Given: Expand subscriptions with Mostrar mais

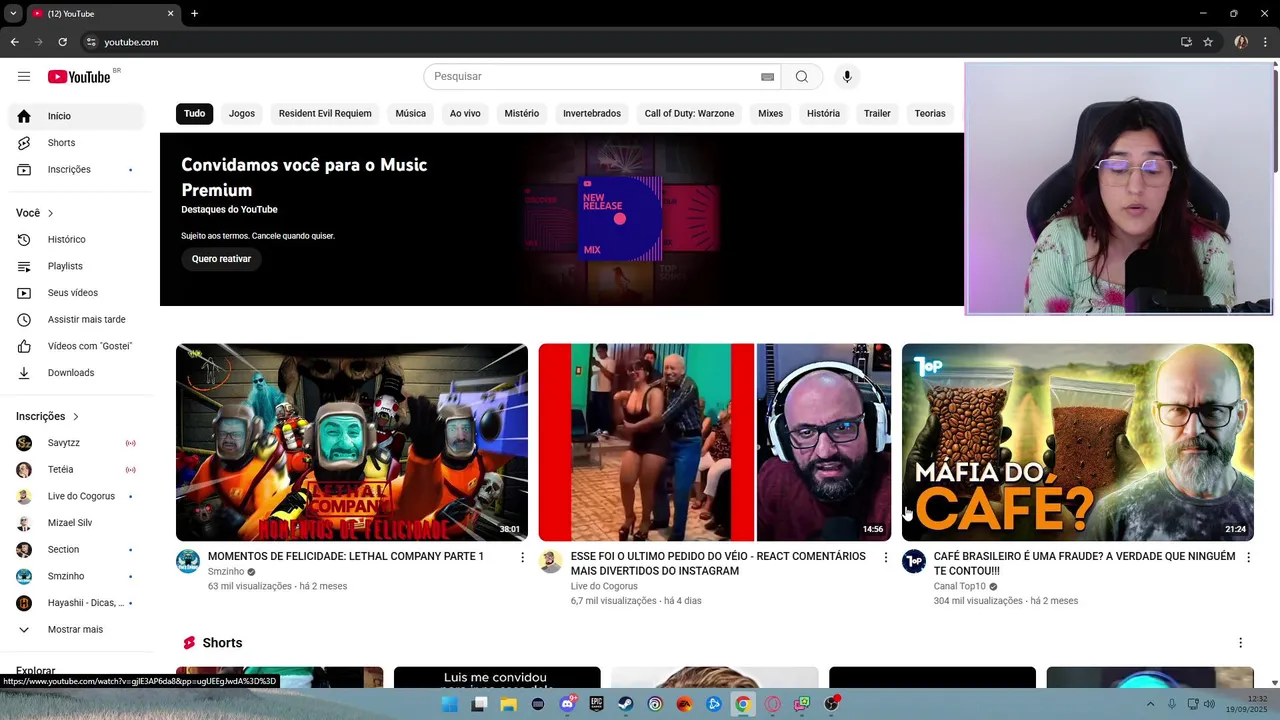Looking at the screenshot, I should click(x=76, y=630).
